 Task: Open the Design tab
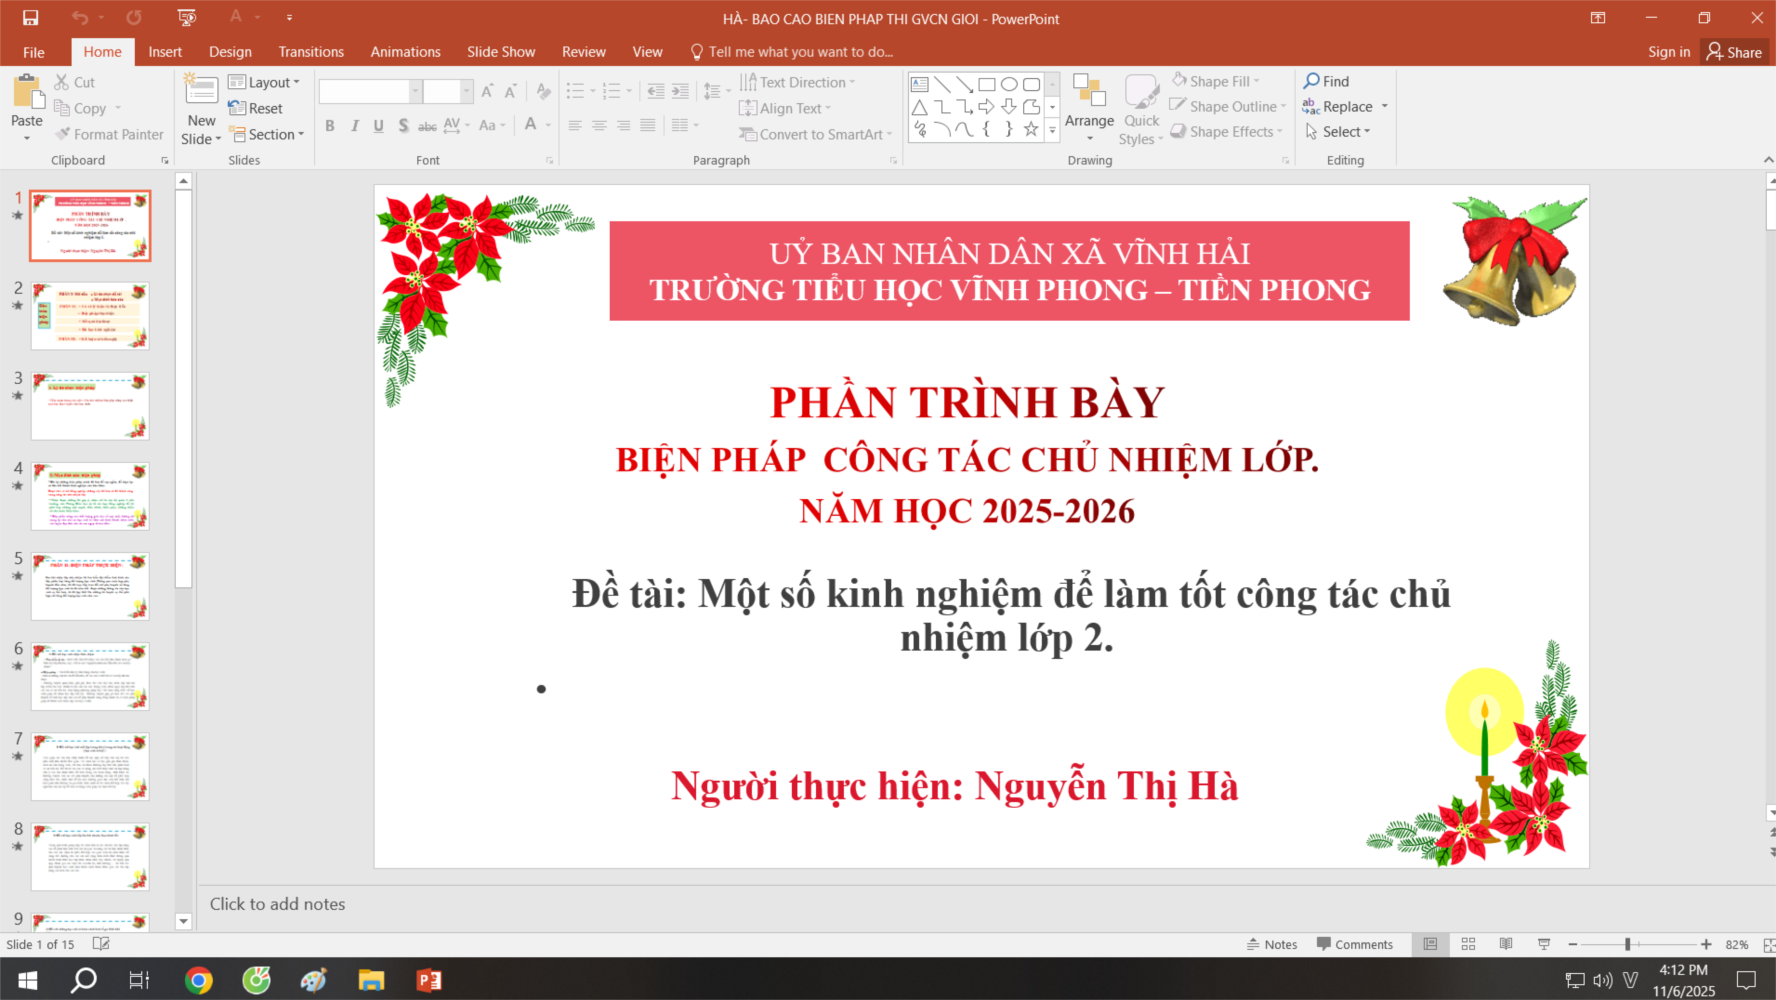230,52
